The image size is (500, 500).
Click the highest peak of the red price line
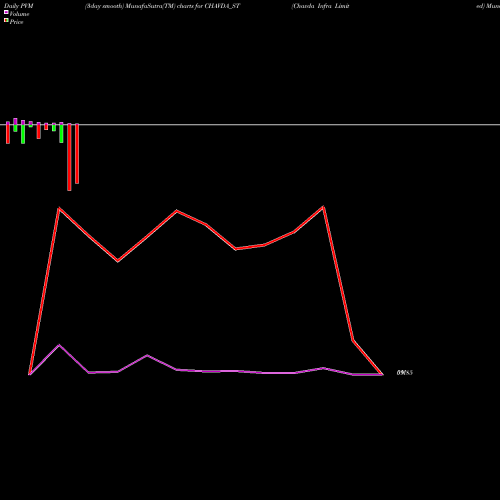(323, 207)
